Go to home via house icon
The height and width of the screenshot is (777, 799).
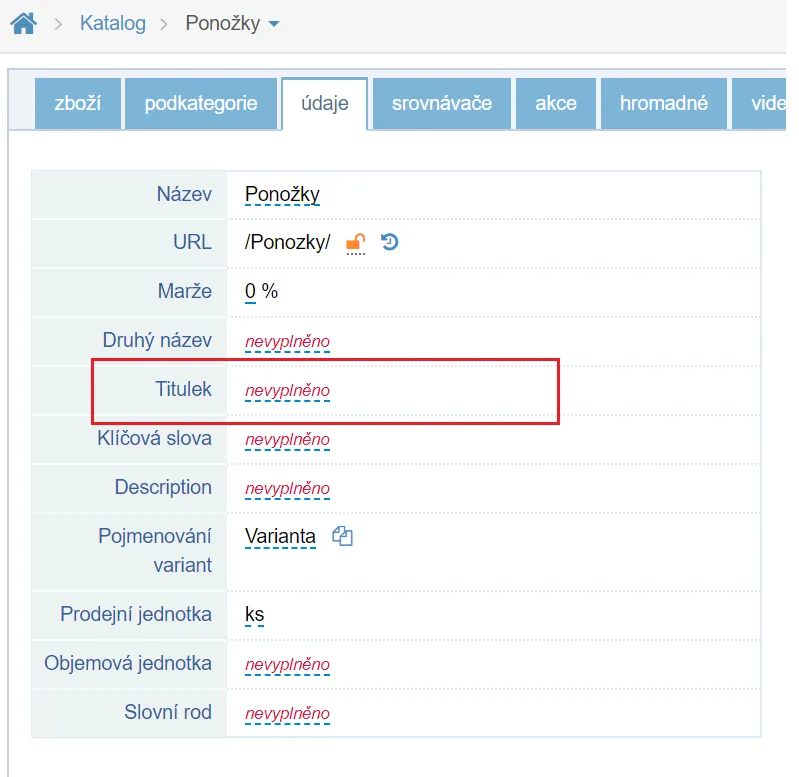coord(23,23)
